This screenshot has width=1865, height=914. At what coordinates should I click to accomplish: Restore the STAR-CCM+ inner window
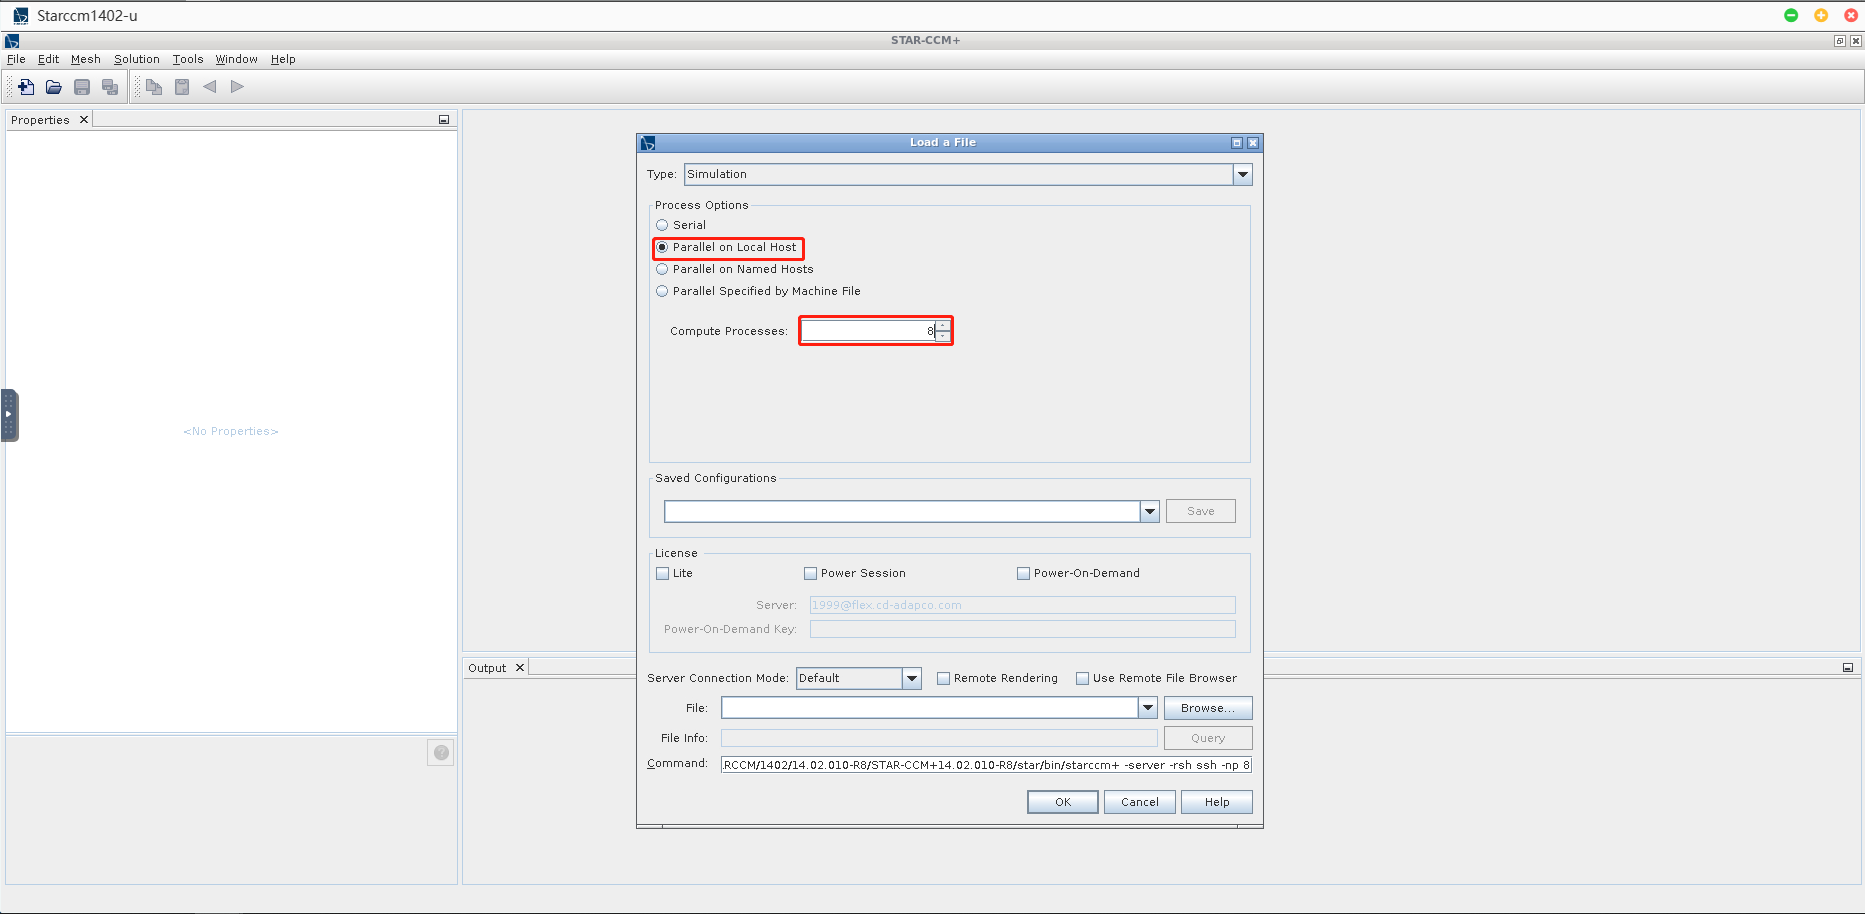click(1840, 41)
